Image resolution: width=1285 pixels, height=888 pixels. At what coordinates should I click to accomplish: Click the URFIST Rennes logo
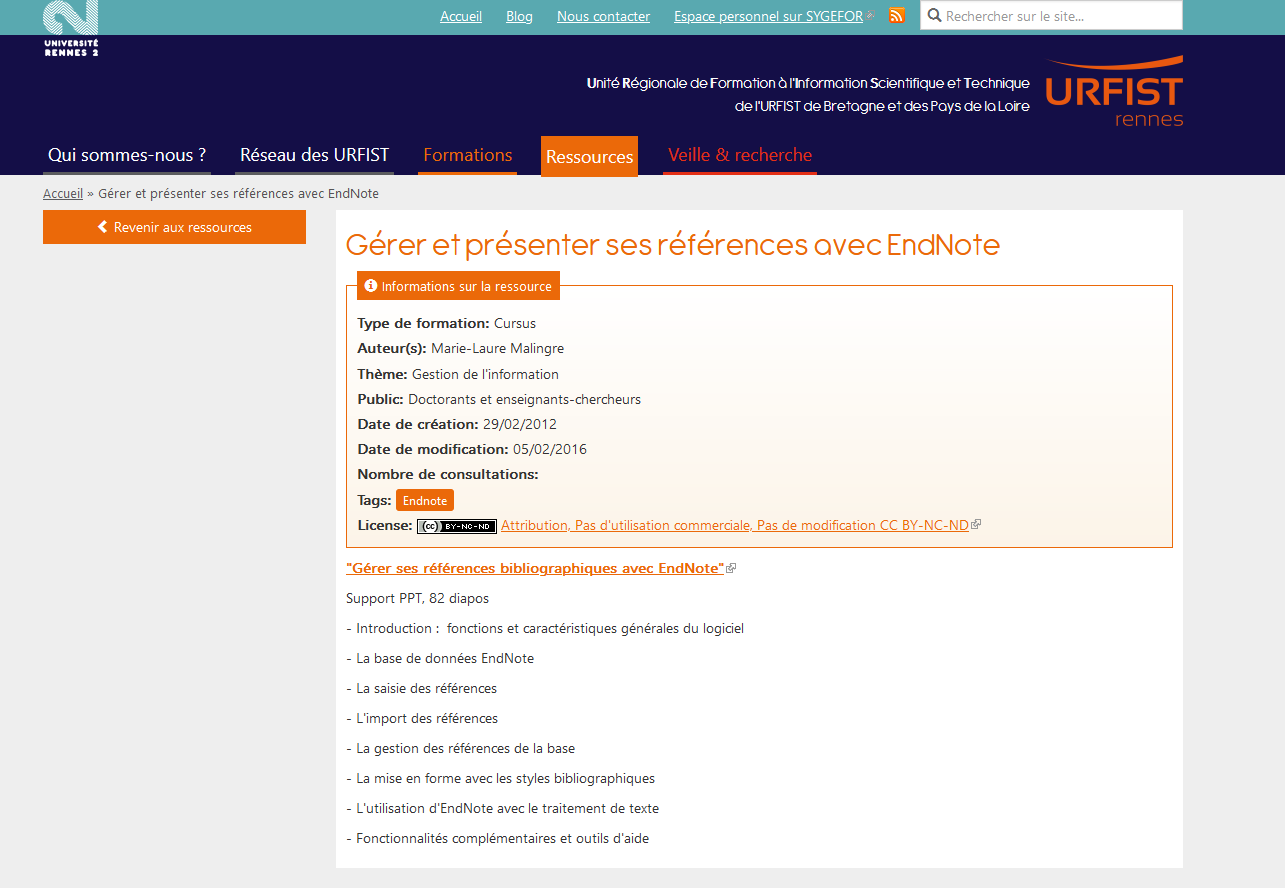[1114, 92]
